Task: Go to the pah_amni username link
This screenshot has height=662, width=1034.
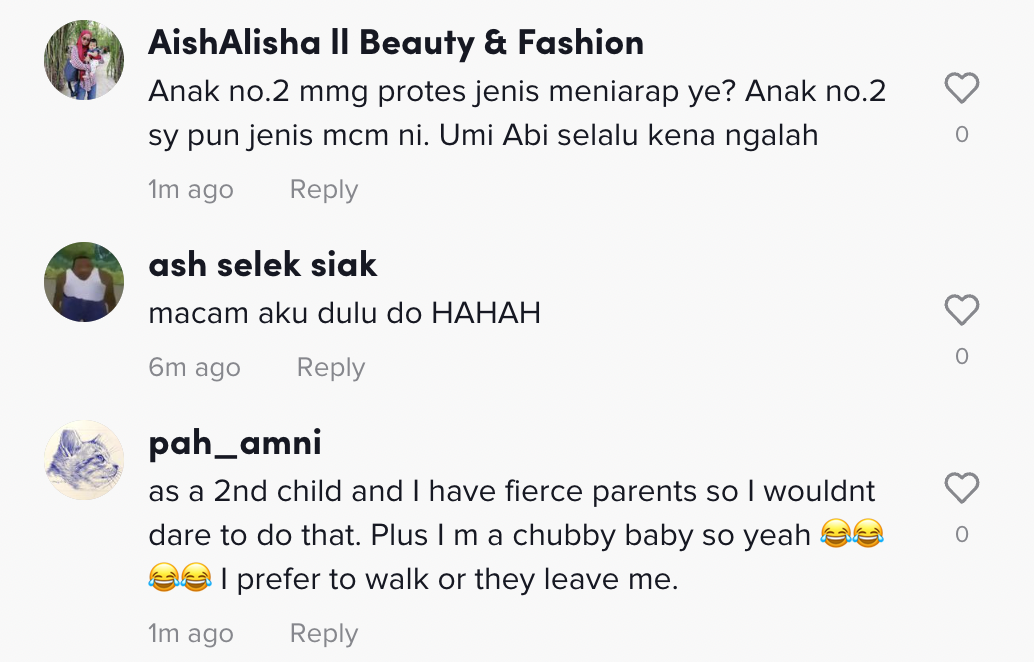Action: pyautogui.click(x=235, y=443)
